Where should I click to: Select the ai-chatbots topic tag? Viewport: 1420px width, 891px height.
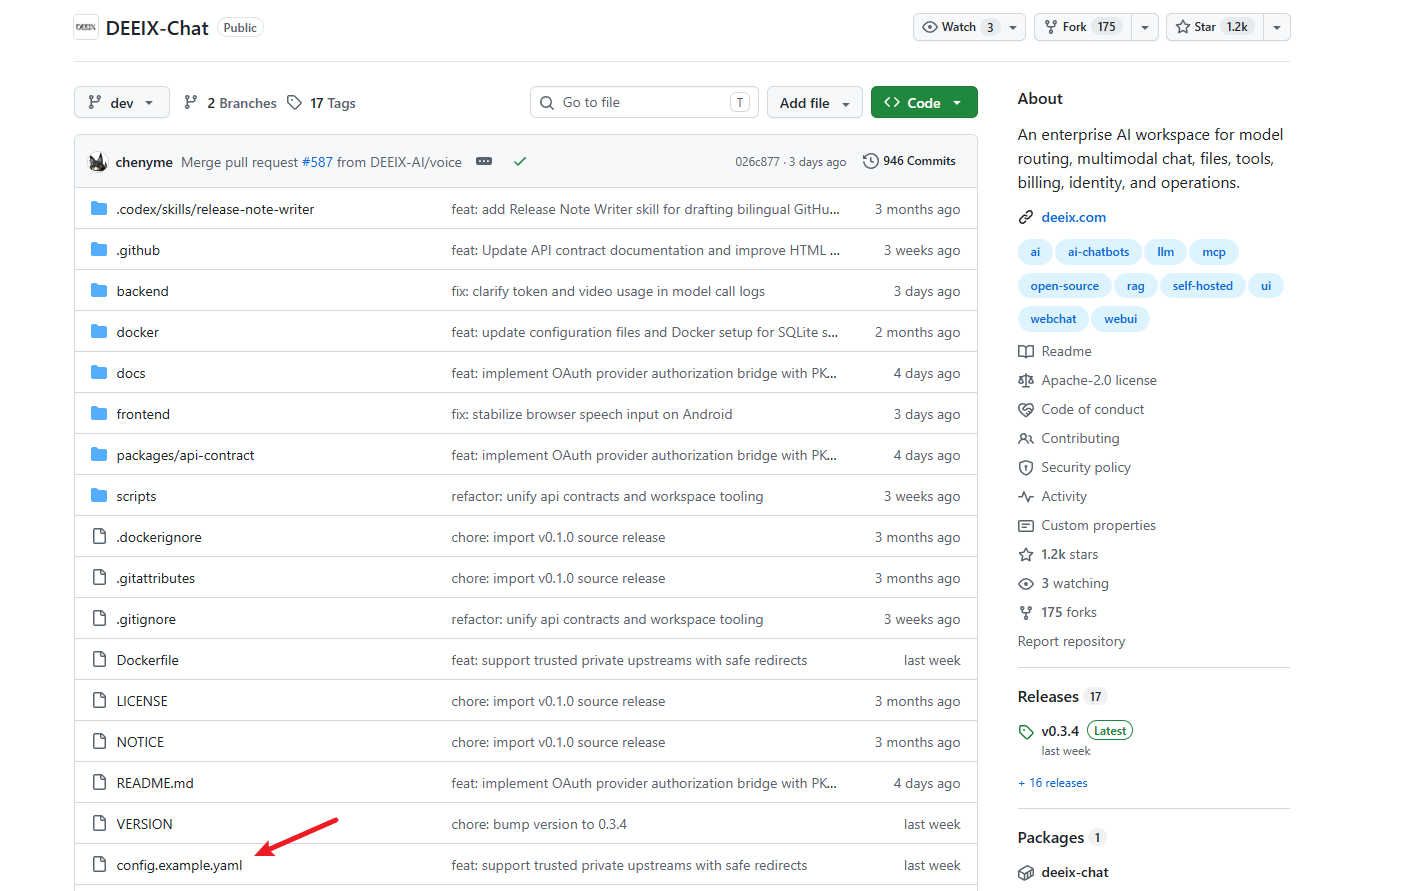(x=1098, y=252)
